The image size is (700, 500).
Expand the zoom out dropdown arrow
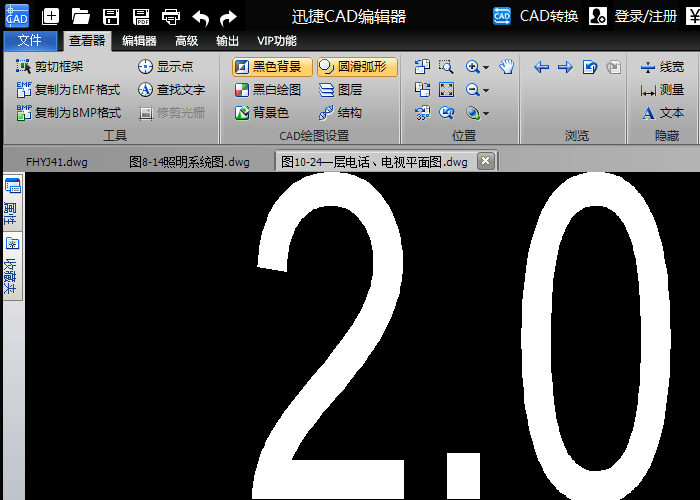pyautogui.click(x=486, y=91)
